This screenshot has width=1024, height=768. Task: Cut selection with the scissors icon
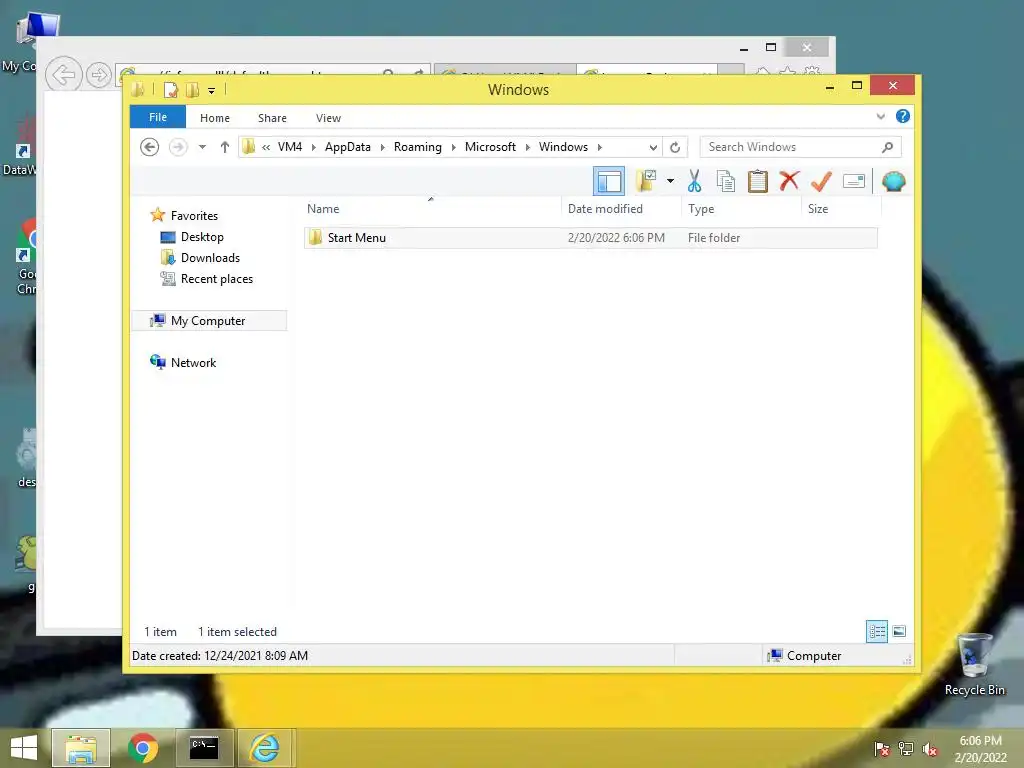point(694,181)
